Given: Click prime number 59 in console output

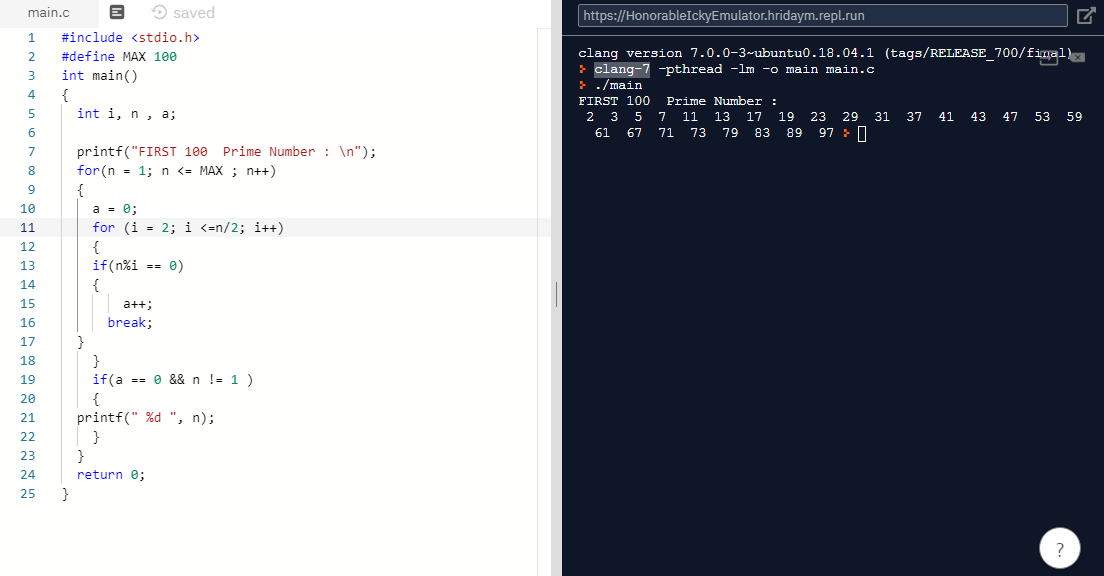Looking at the screenshot, I should click(1074, 117).
